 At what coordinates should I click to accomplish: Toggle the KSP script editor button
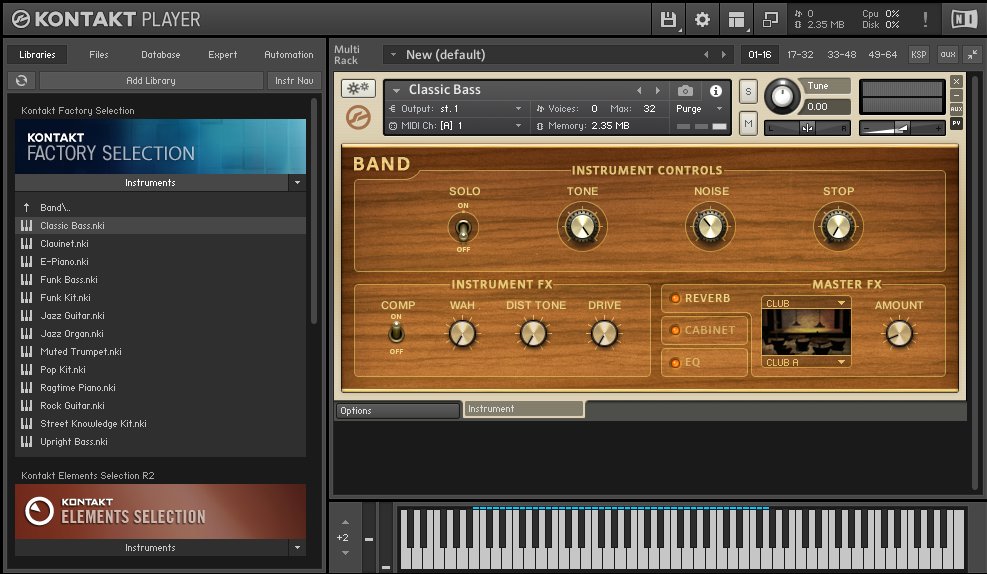[918, 55]
